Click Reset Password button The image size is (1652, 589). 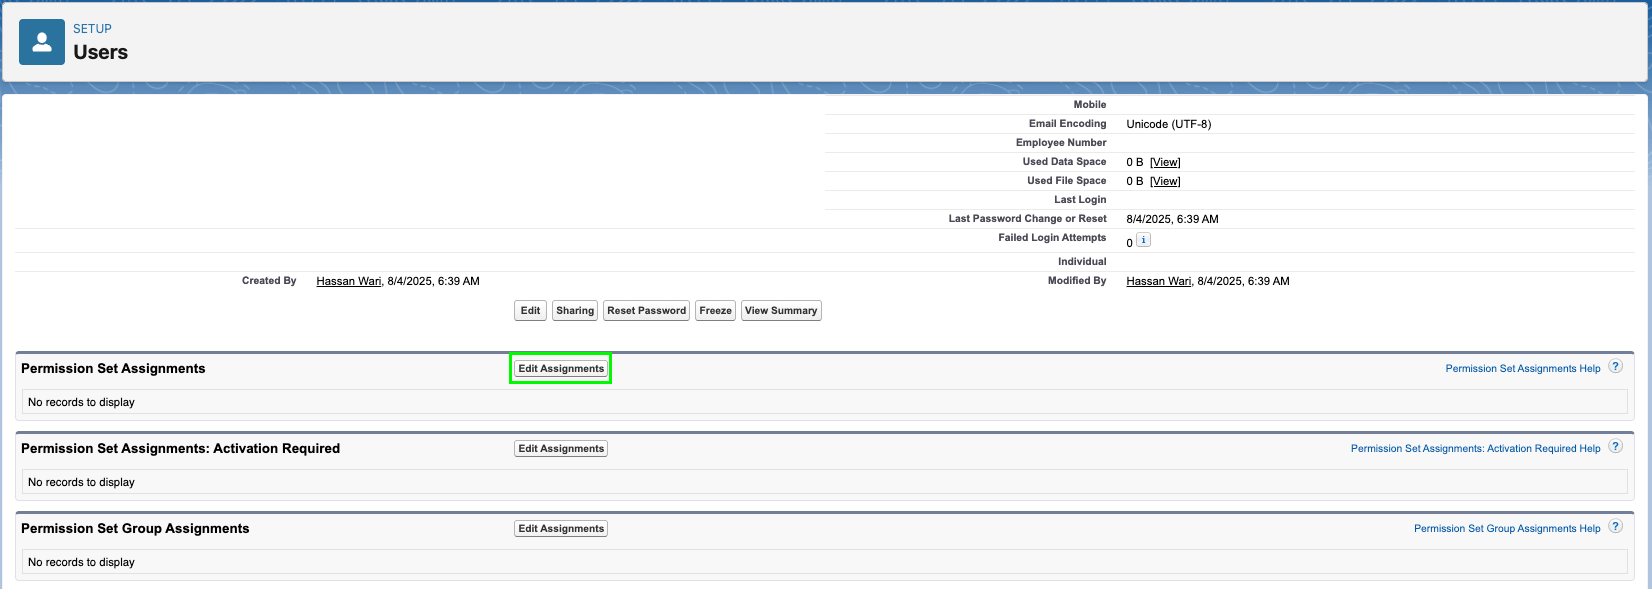646,311
